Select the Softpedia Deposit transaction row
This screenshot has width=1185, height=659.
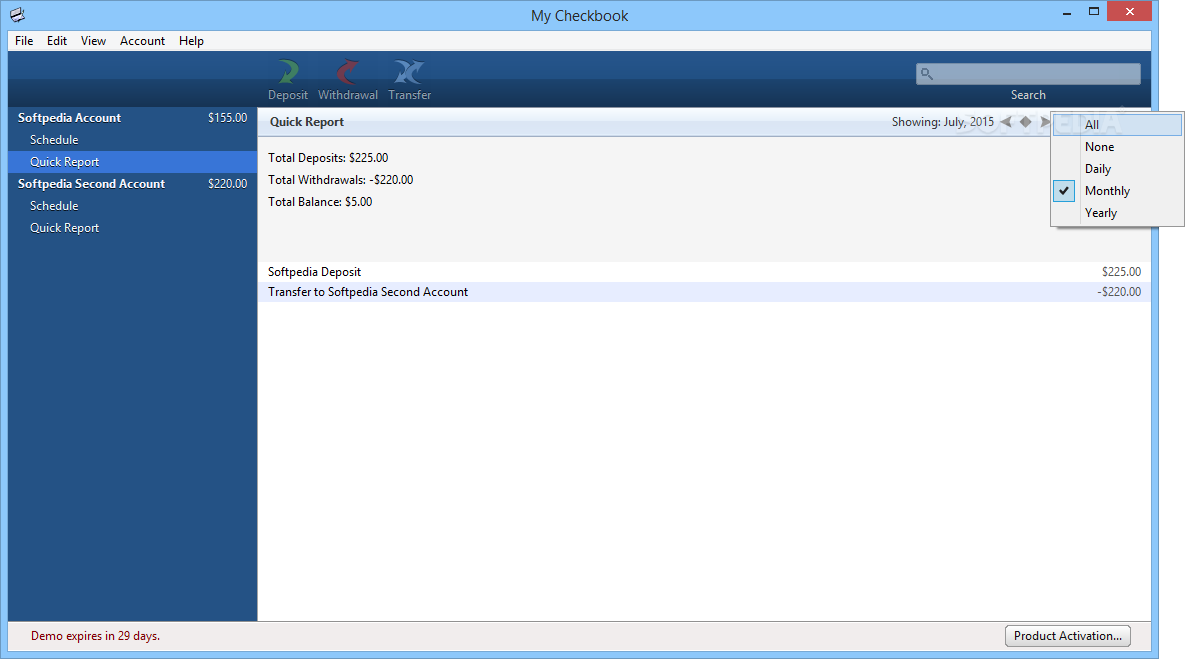point(704,272)
